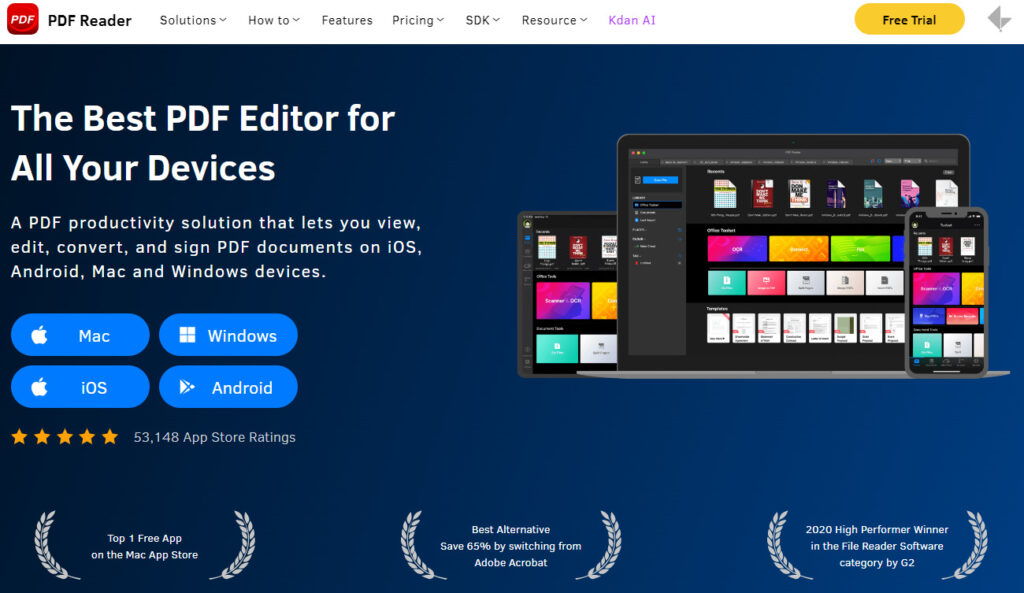Click the PDF productivity solution description text
Image resolution: width=1024 pixels, height=593 pixels.
(216, 247)
